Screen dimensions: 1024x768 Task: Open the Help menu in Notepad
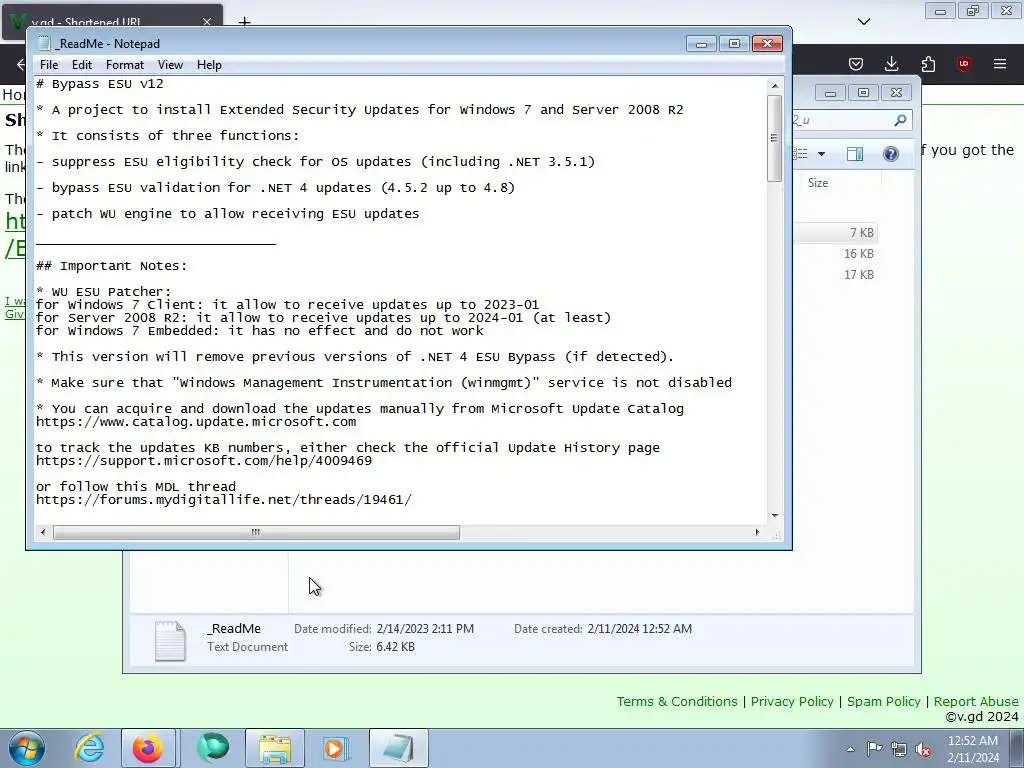tap(209, 65)
